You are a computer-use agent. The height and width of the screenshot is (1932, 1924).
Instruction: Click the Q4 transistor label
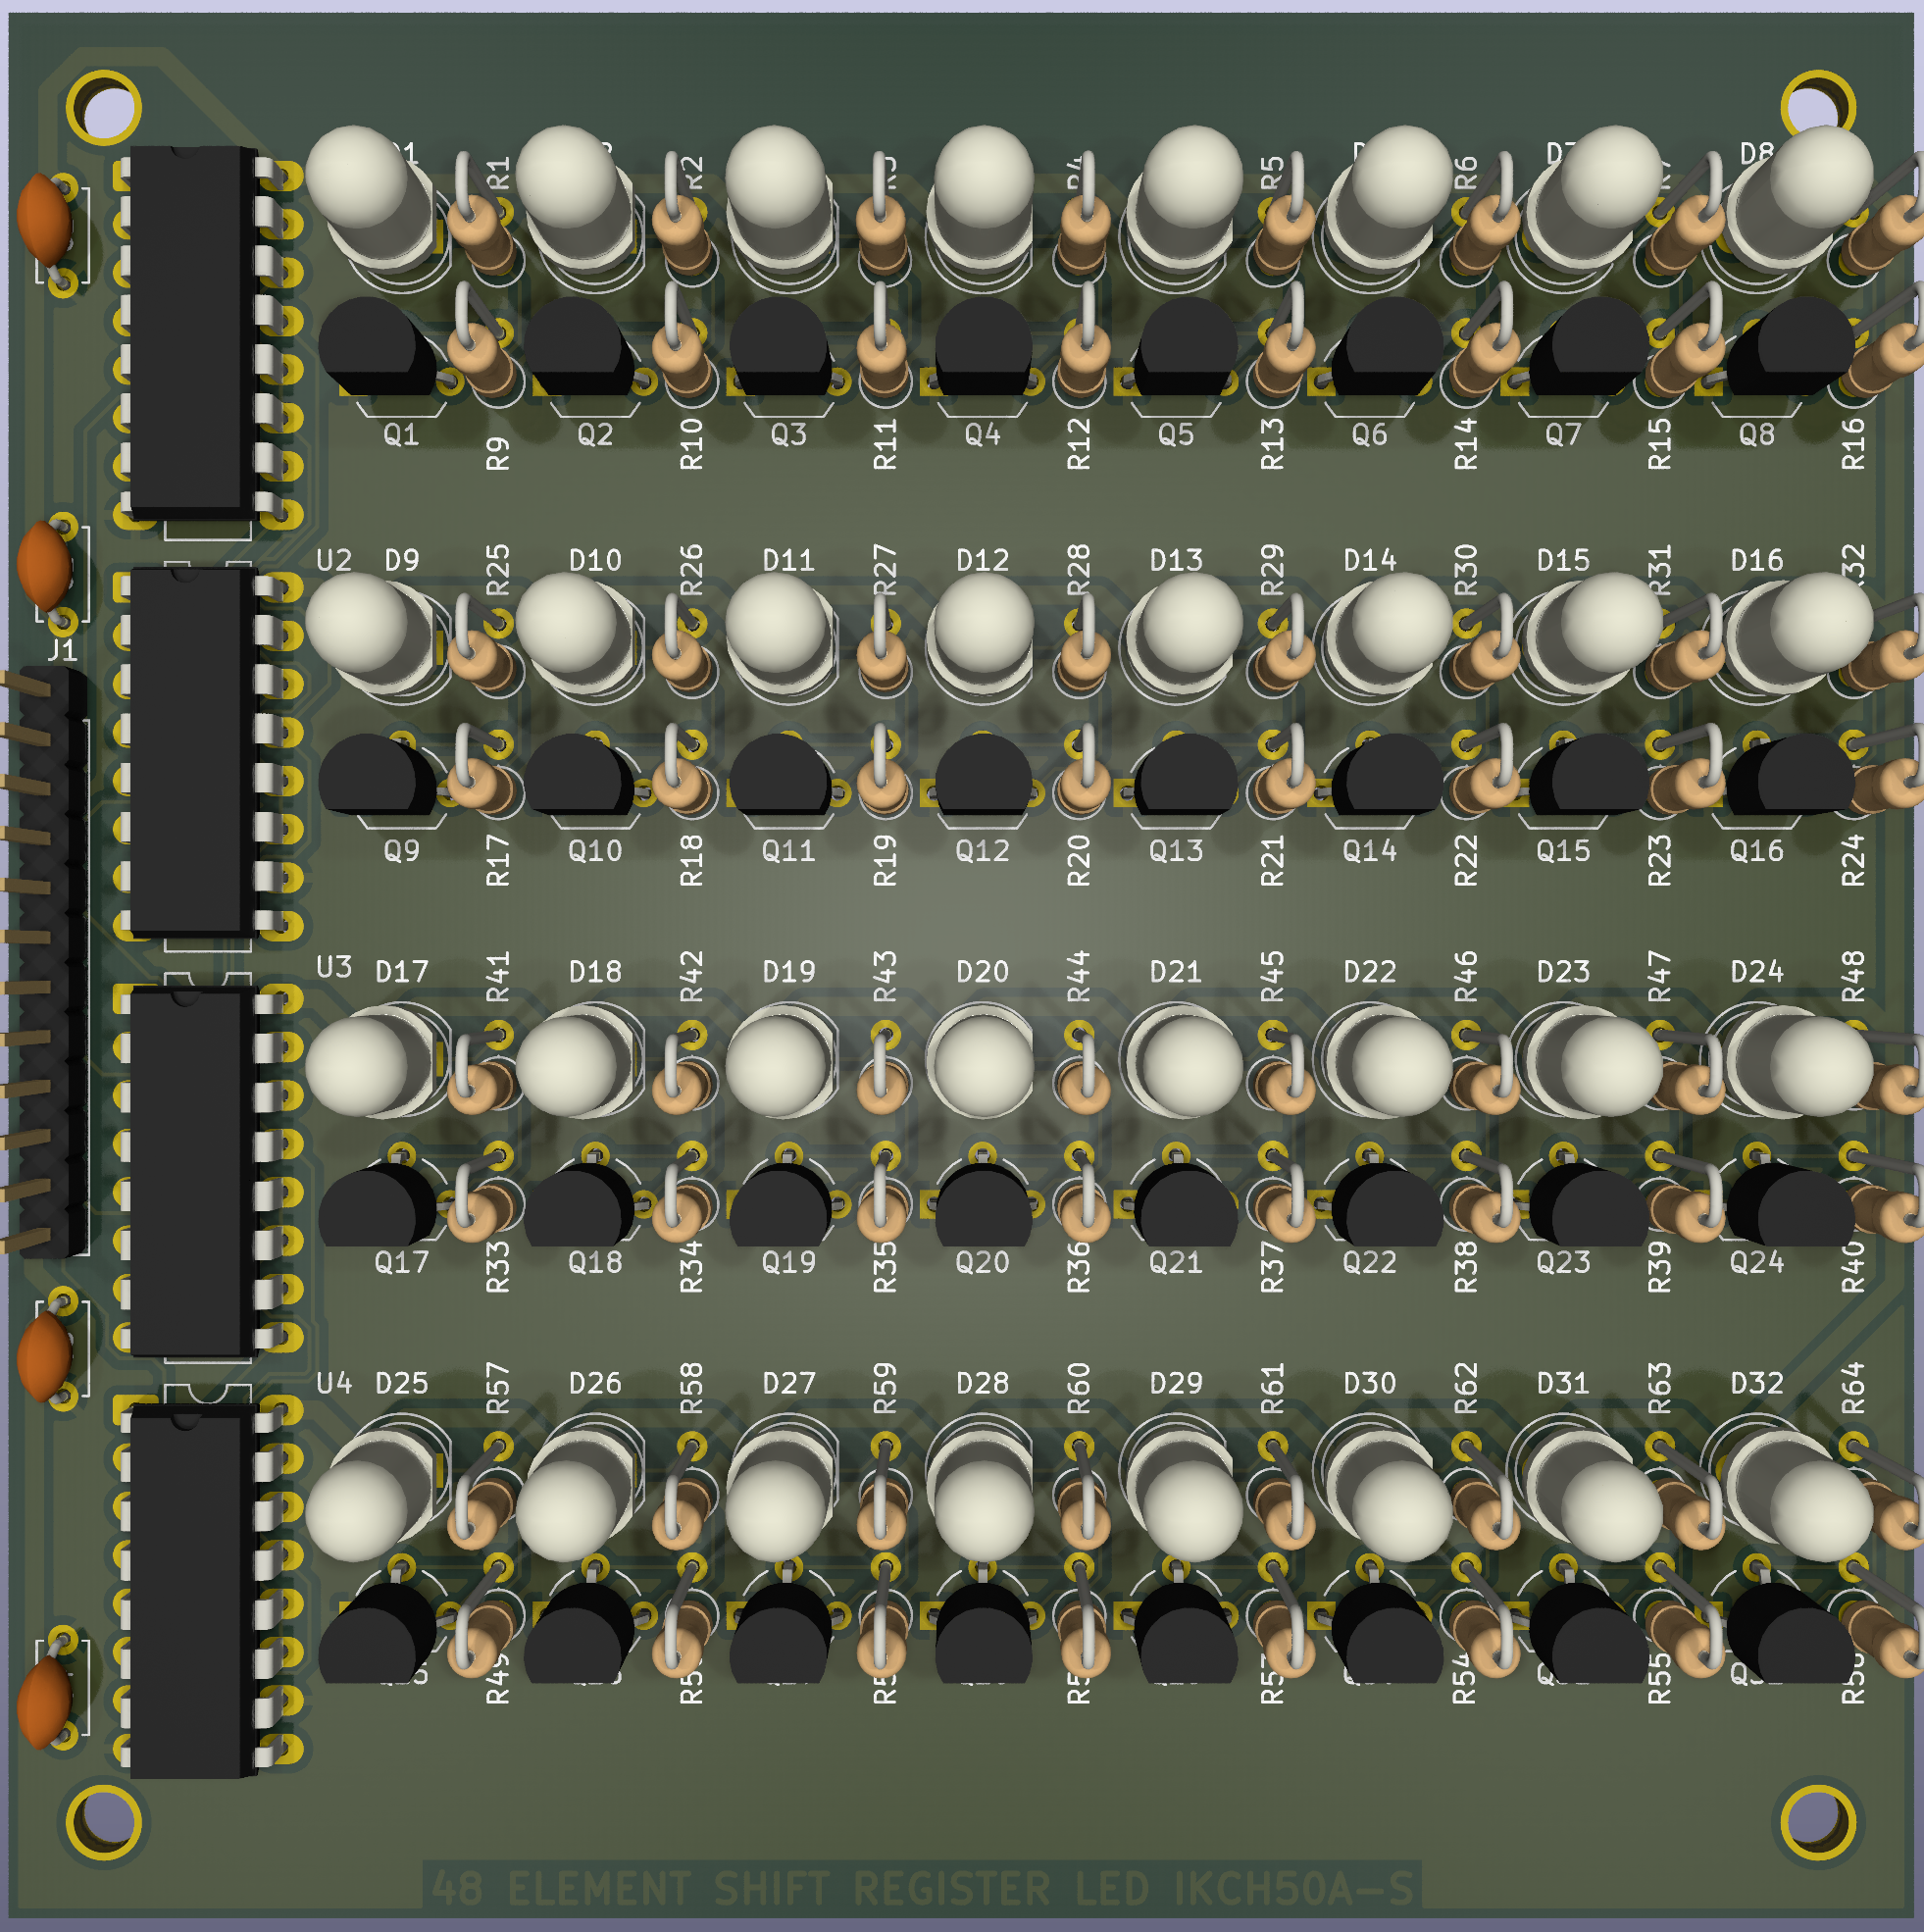pos(982,435)
